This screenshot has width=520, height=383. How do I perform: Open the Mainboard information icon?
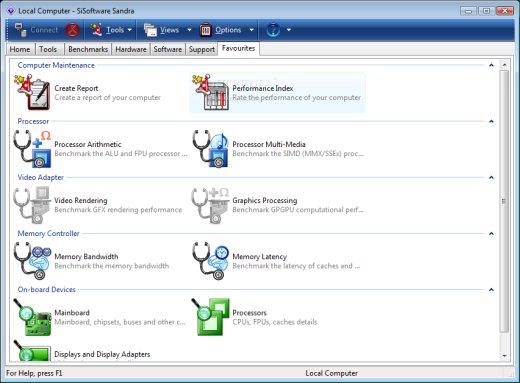click(x=32, y=317)
